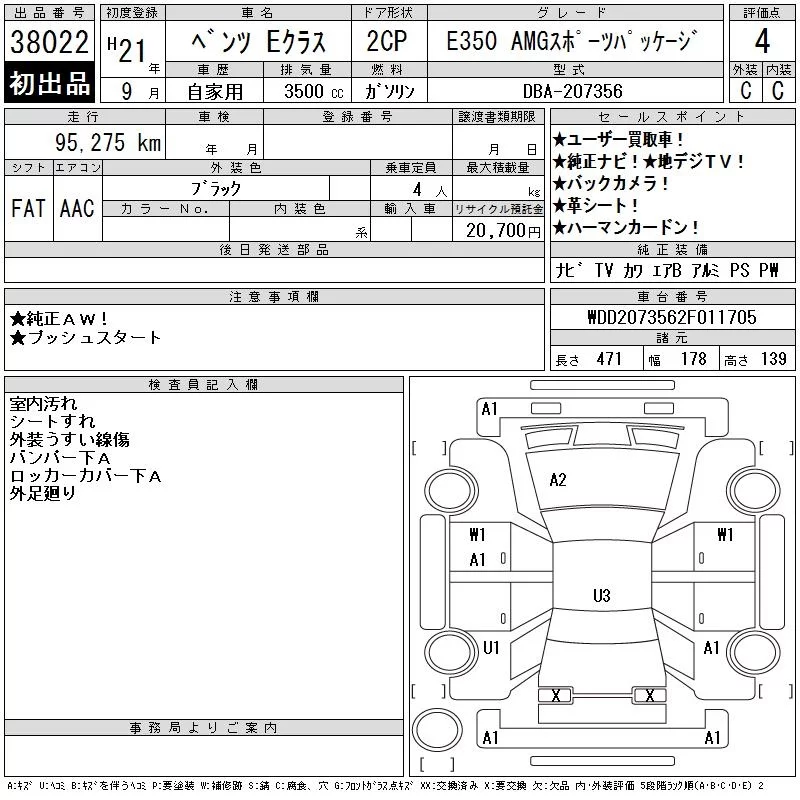Click the sales point ★ハーマンカードン！
Image resolution: width=800 pixels, height=800 pixels.
[x=626, y=228]
